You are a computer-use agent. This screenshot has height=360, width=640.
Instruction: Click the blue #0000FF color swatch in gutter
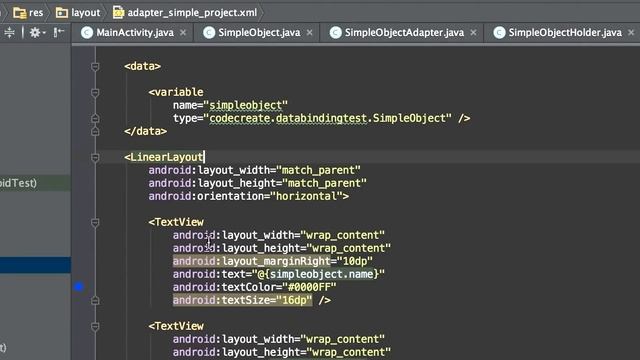point(79,287)
